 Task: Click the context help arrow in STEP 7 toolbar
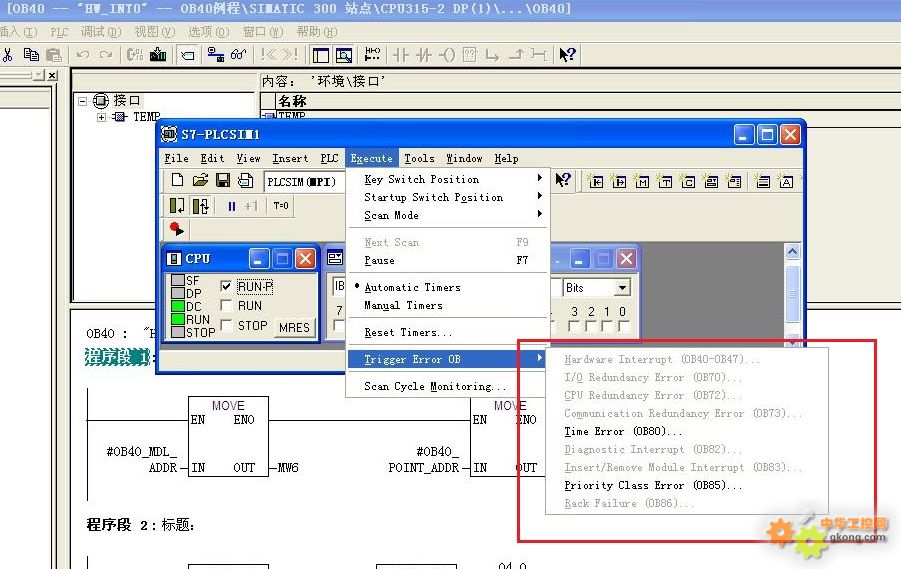(567, 55)
